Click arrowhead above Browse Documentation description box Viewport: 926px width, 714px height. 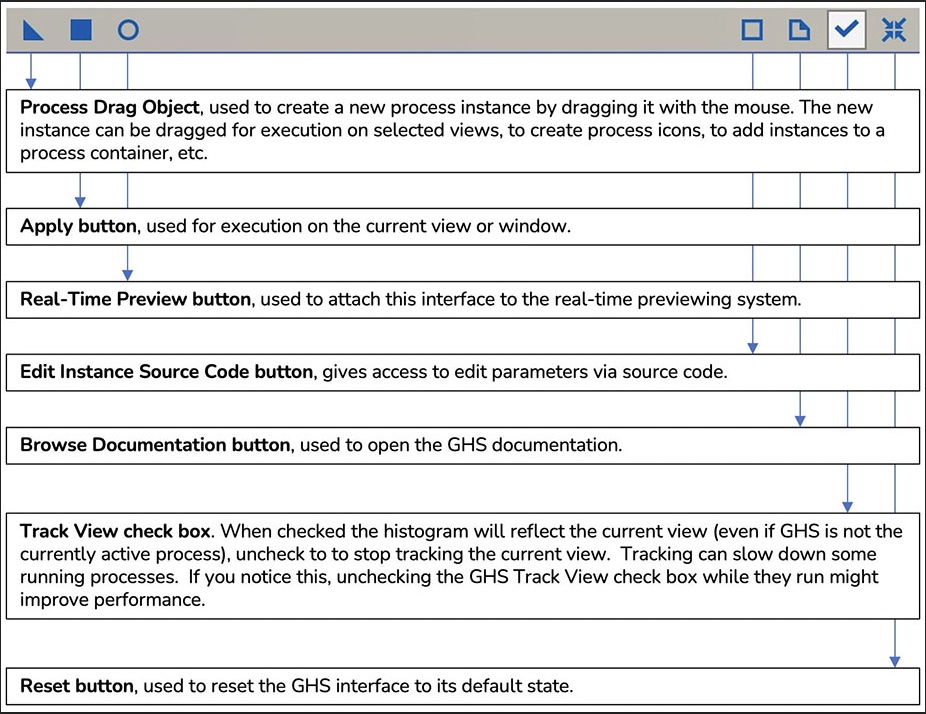pyautogui.click(x=800, y=421)
